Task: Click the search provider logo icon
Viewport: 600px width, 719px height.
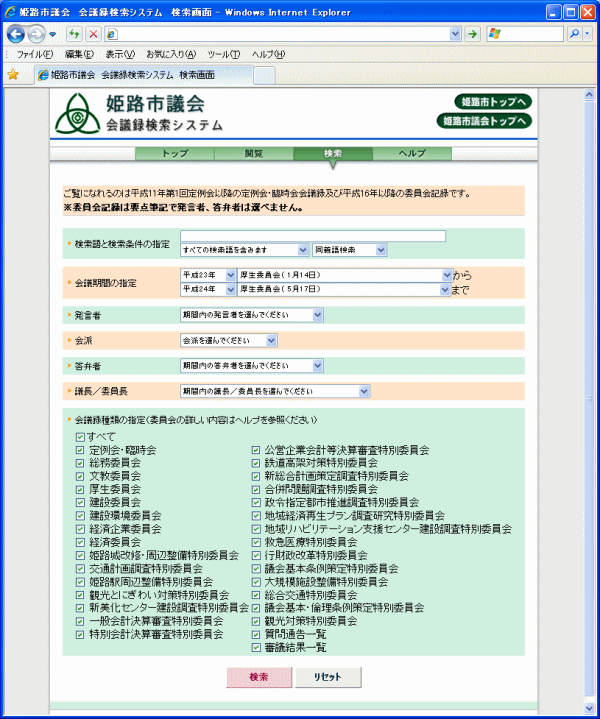Action: [x=494, y=33]
